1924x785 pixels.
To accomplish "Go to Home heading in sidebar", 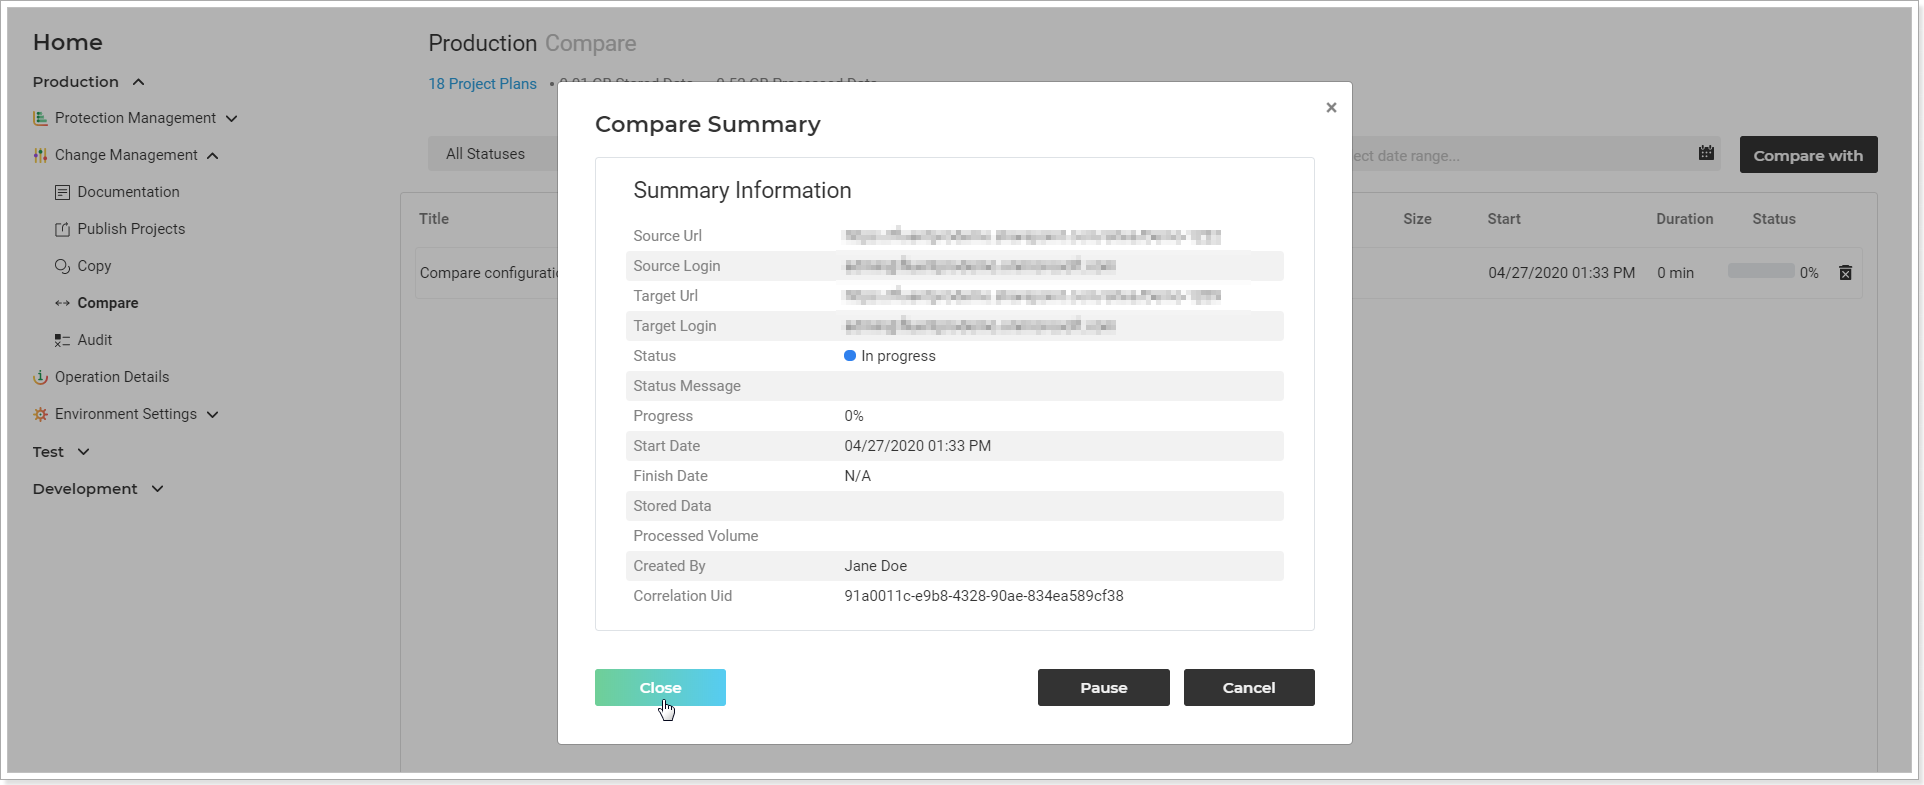I will click(x=67, y=42).
